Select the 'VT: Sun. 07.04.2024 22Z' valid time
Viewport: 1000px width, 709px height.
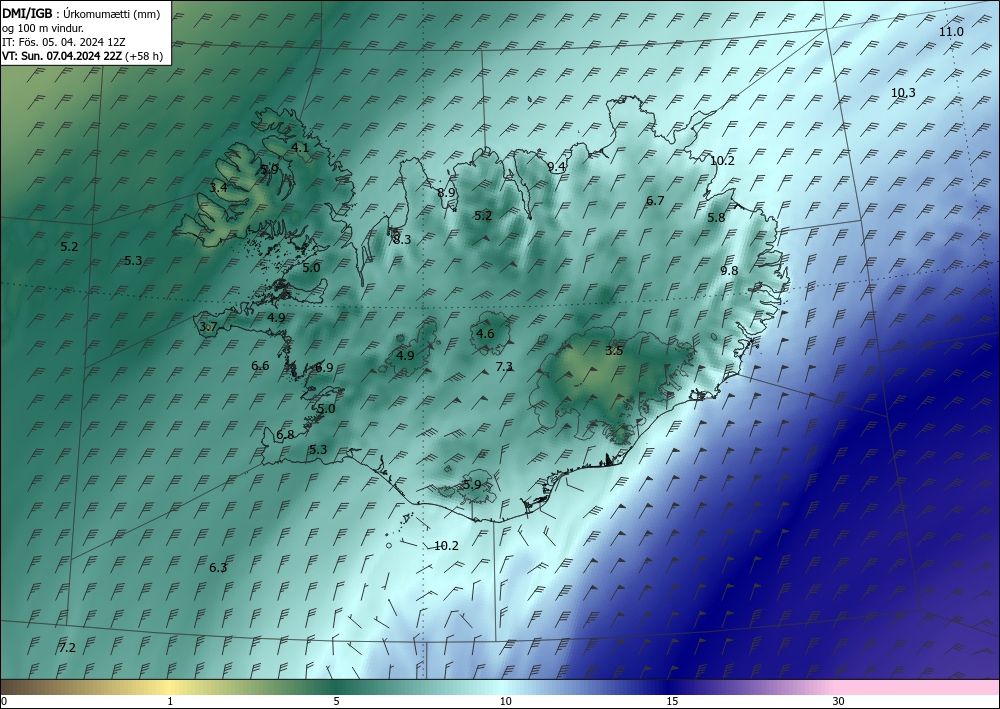tap(62, 56)
